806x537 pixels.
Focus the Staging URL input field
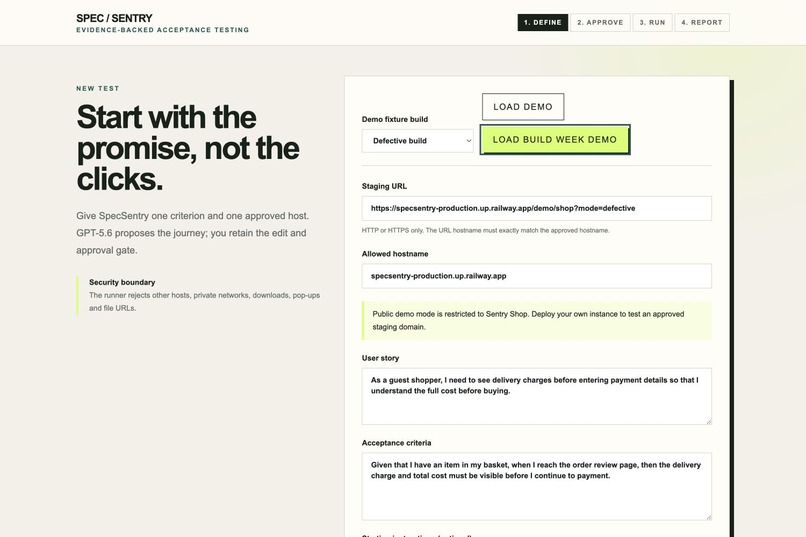click(537, 208)
